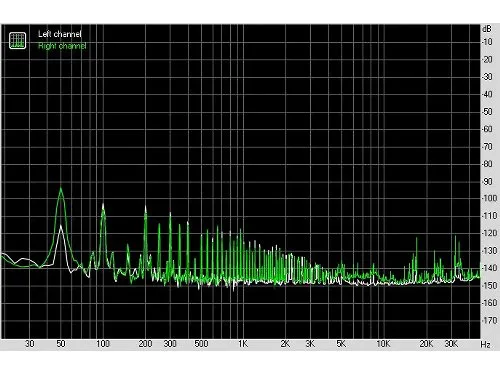Select the Left channel legend label
Screen dimensions: 500x375
[60, 34]
